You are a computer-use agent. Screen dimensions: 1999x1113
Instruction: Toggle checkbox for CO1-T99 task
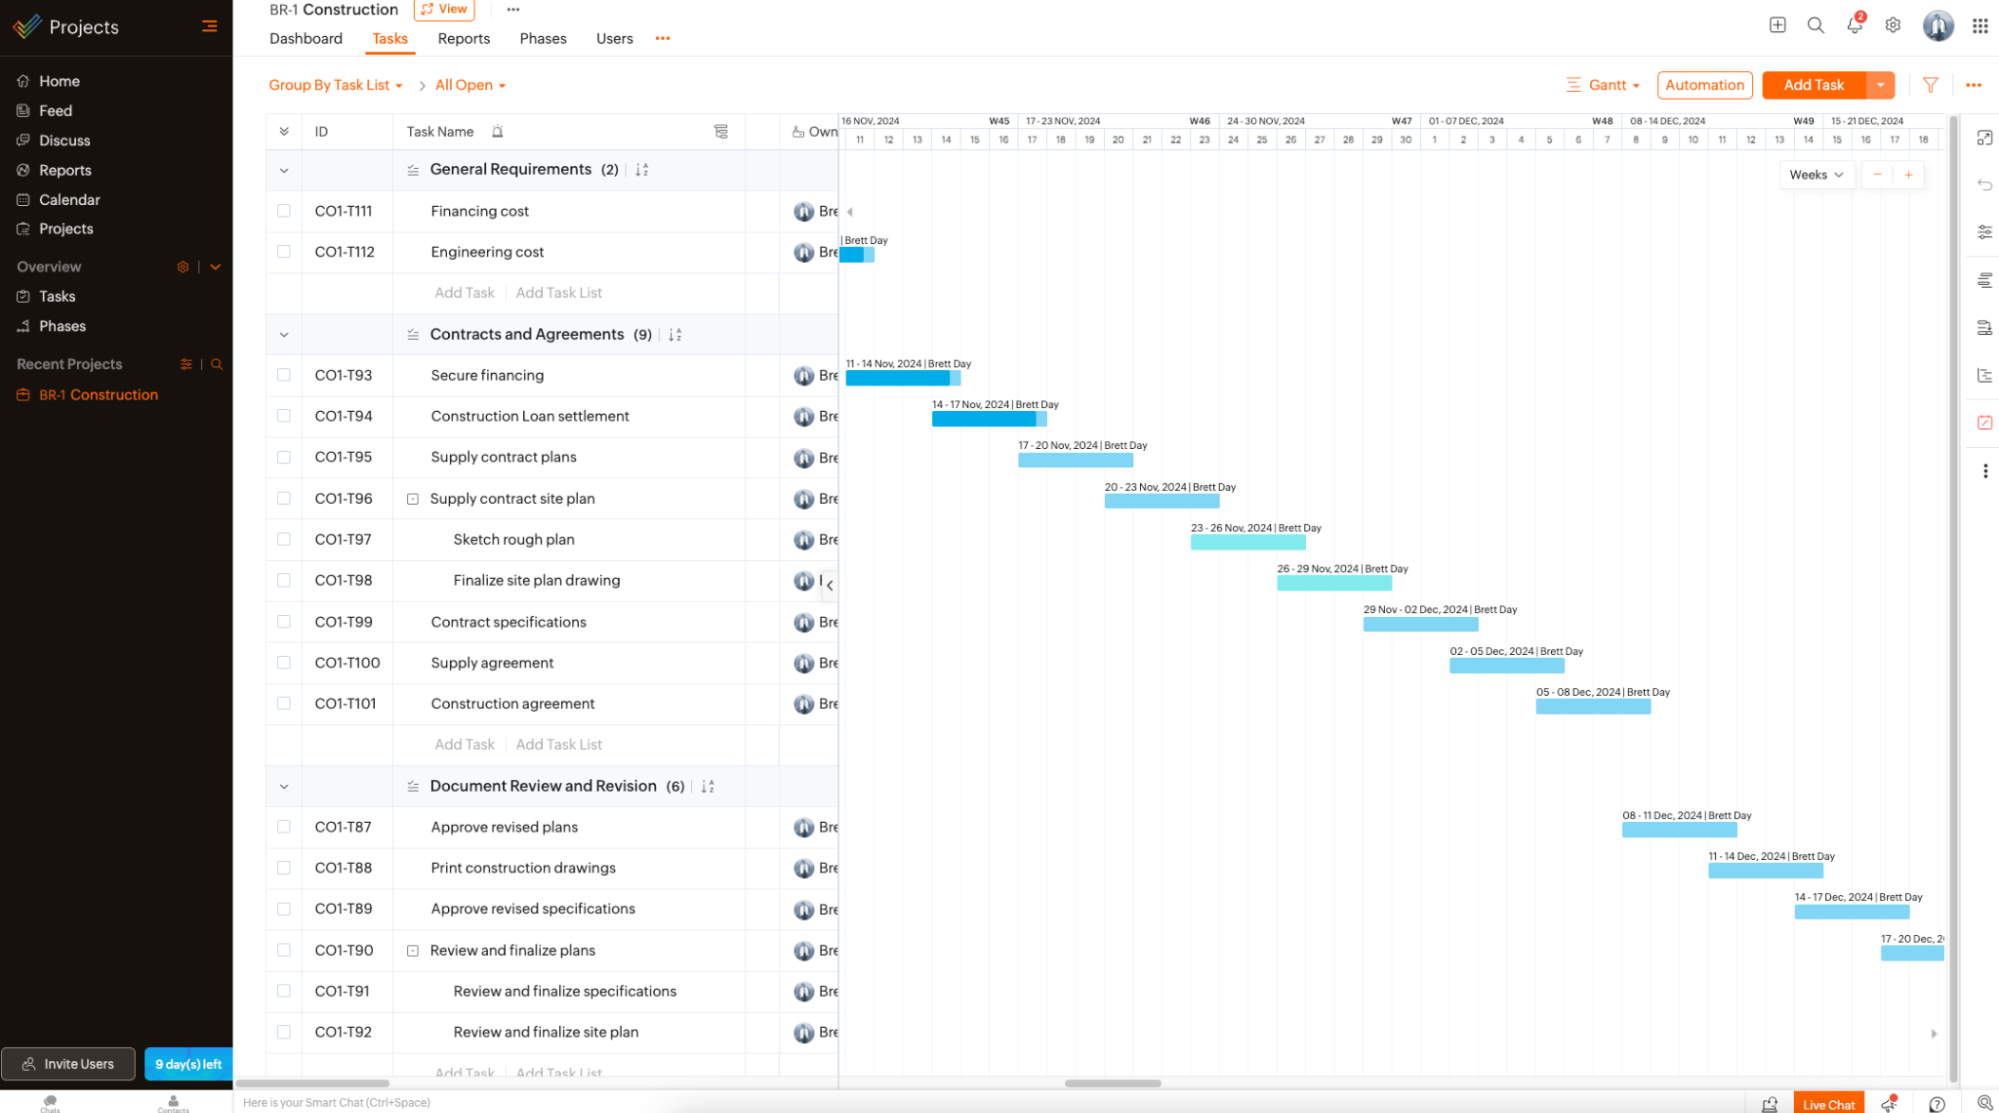coord(284,622)
